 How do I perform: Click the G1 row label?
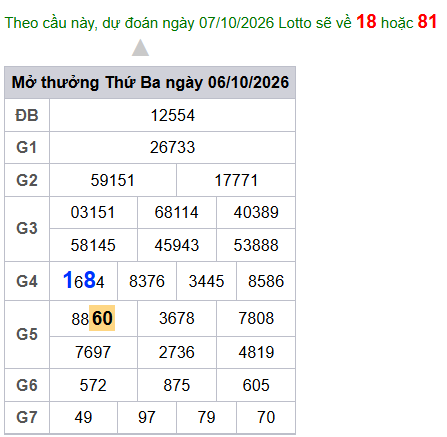tap(27, 148)
